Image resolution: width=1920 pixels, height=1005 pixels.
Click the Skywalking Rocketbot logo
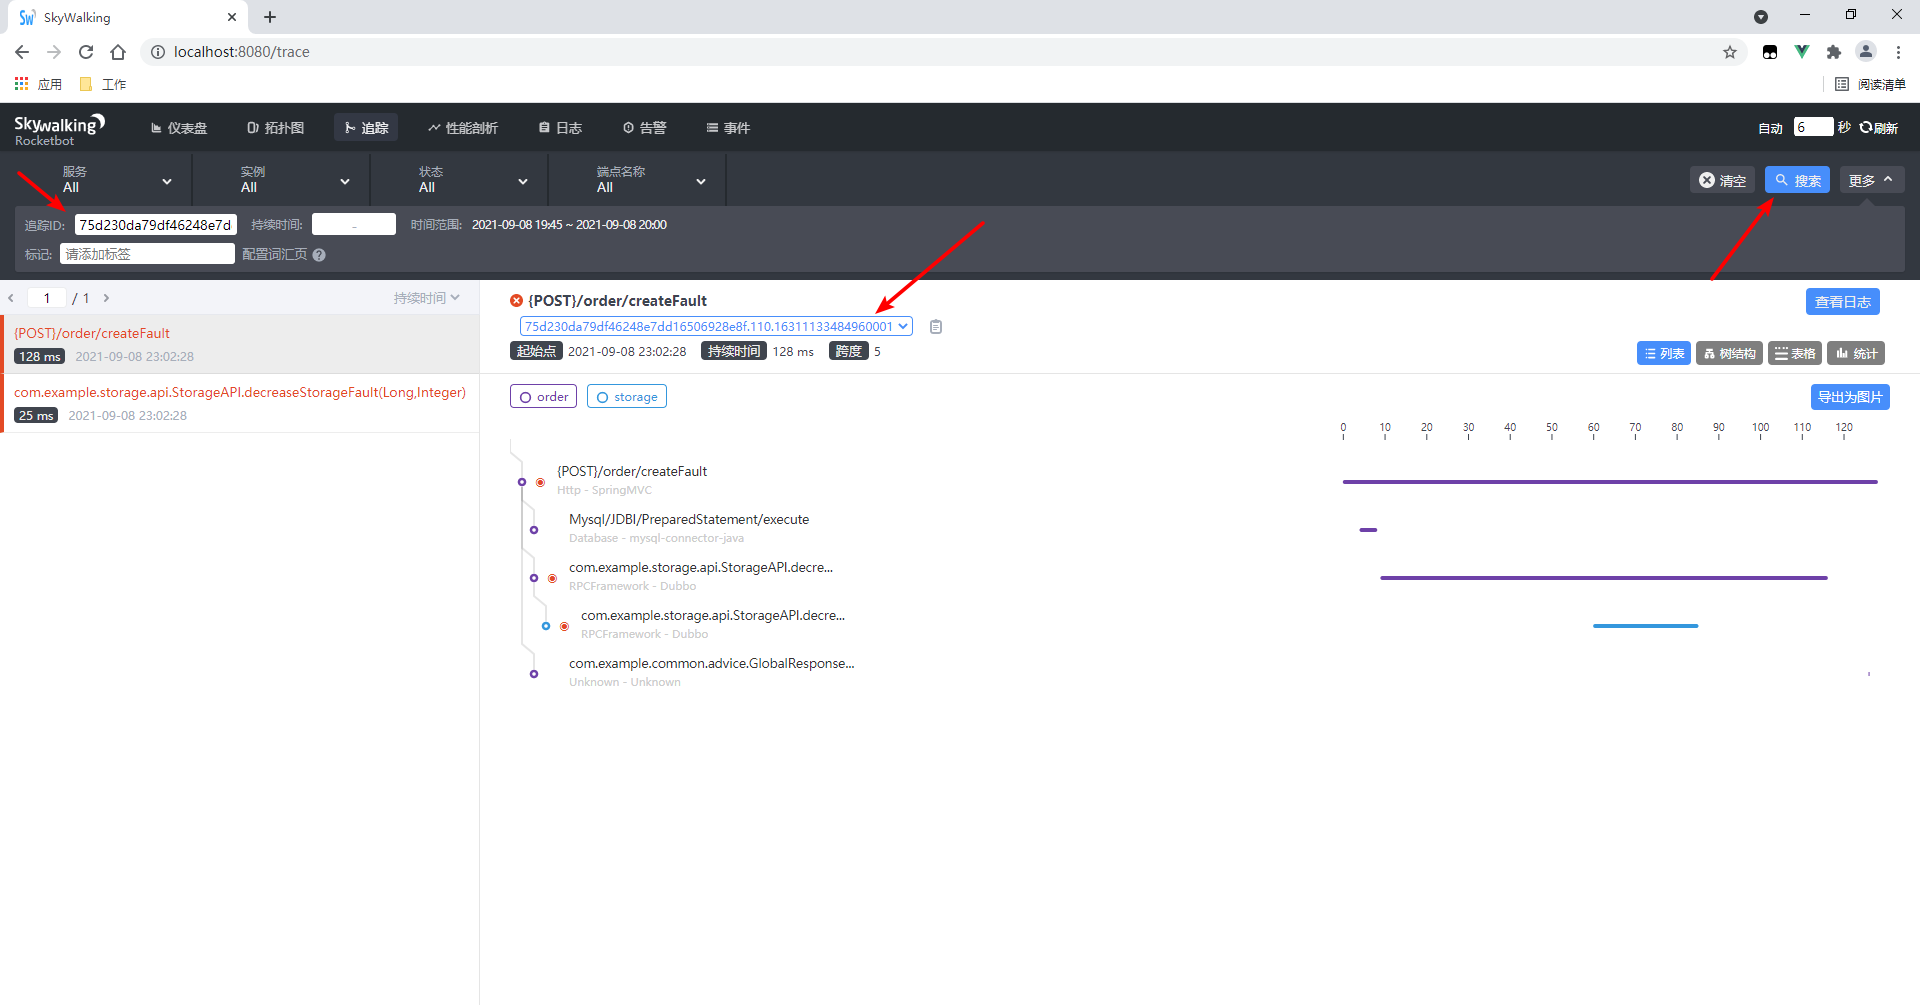coord(60,130)
